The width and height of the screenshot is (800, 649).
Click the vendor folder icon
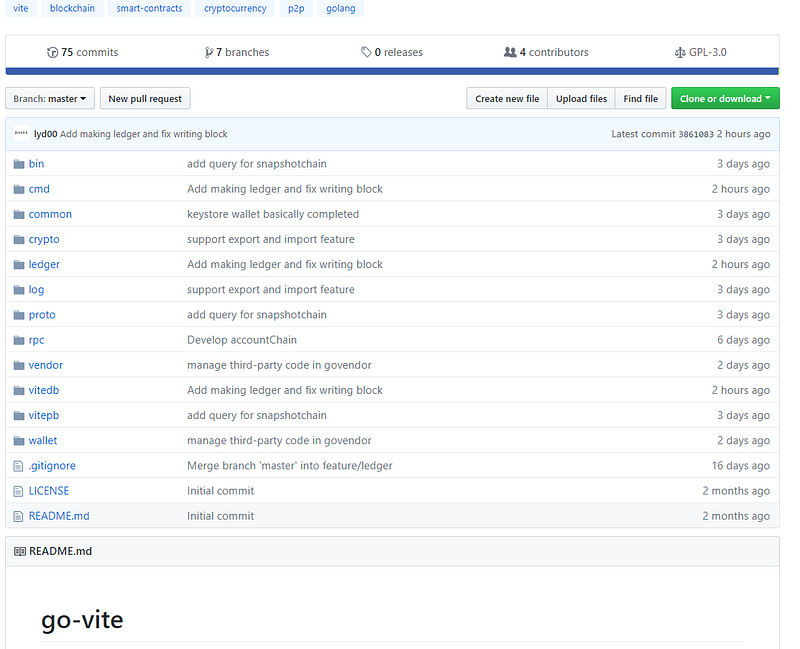tap(19, 365)
